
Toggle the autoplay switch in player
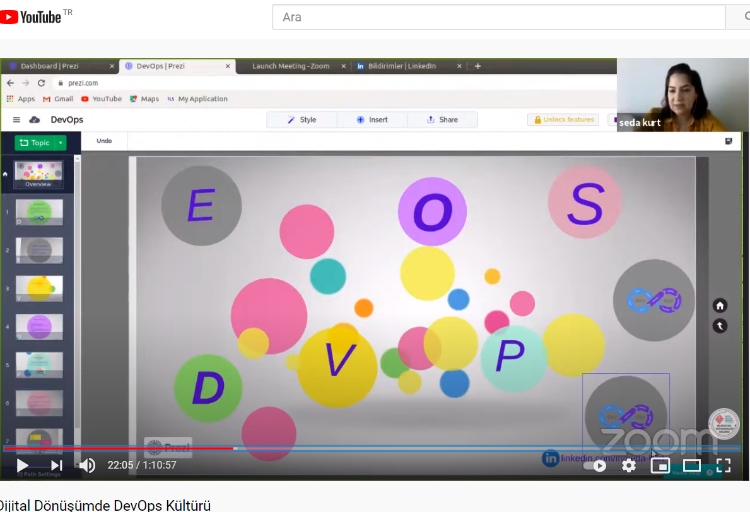click(x=596, y=465)
